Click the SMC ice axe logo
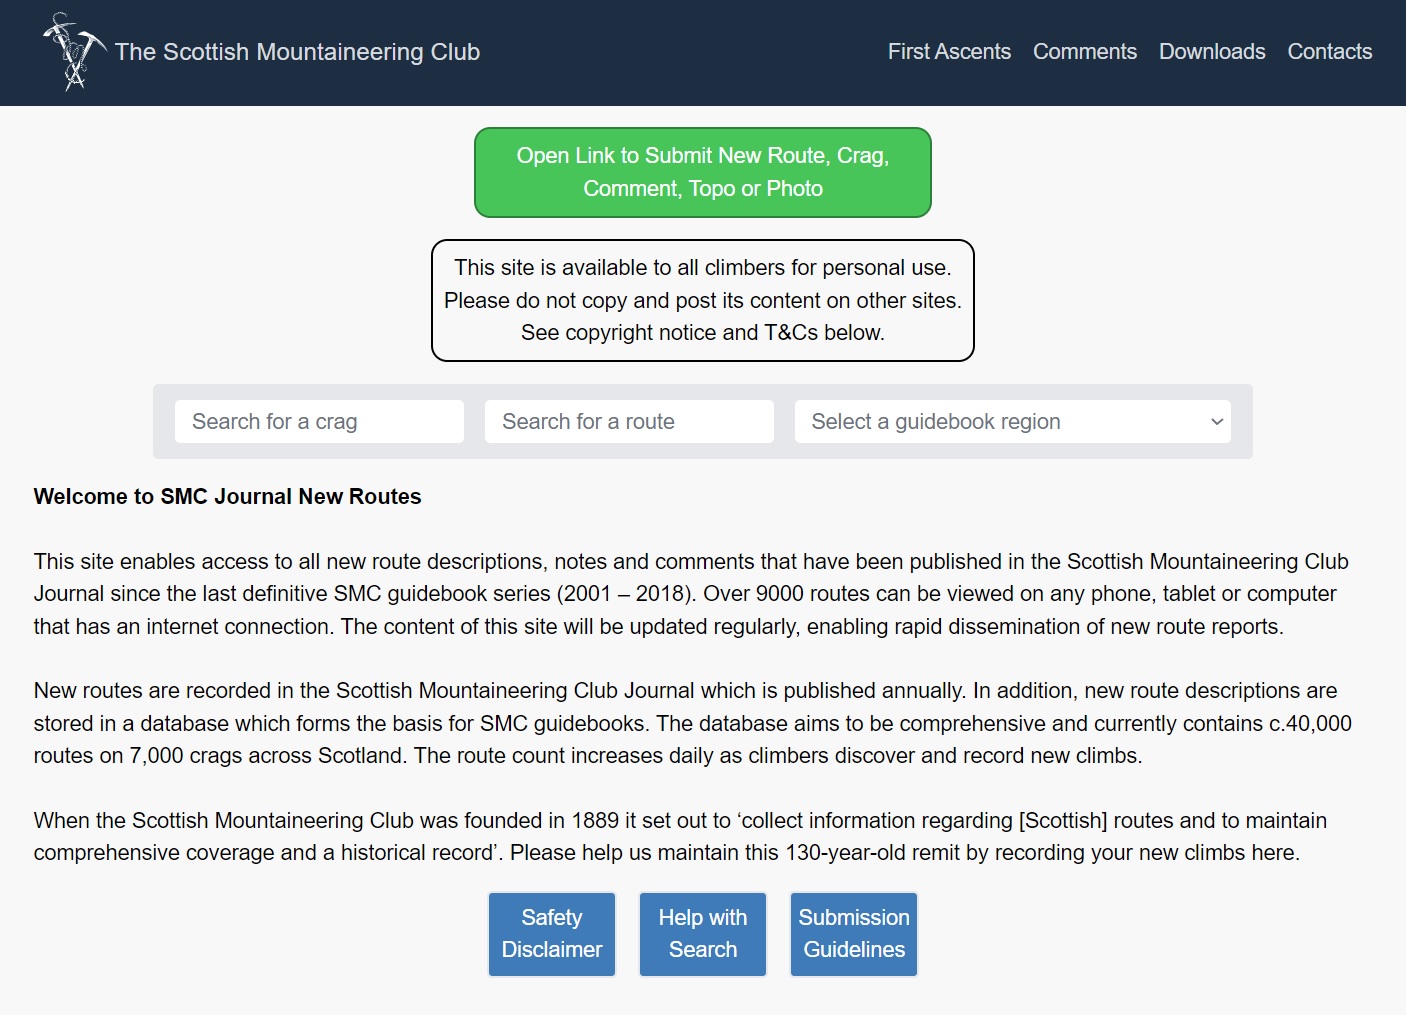Image resolution: width=1406 pixels, height=1015 pixels. point(75,52)
